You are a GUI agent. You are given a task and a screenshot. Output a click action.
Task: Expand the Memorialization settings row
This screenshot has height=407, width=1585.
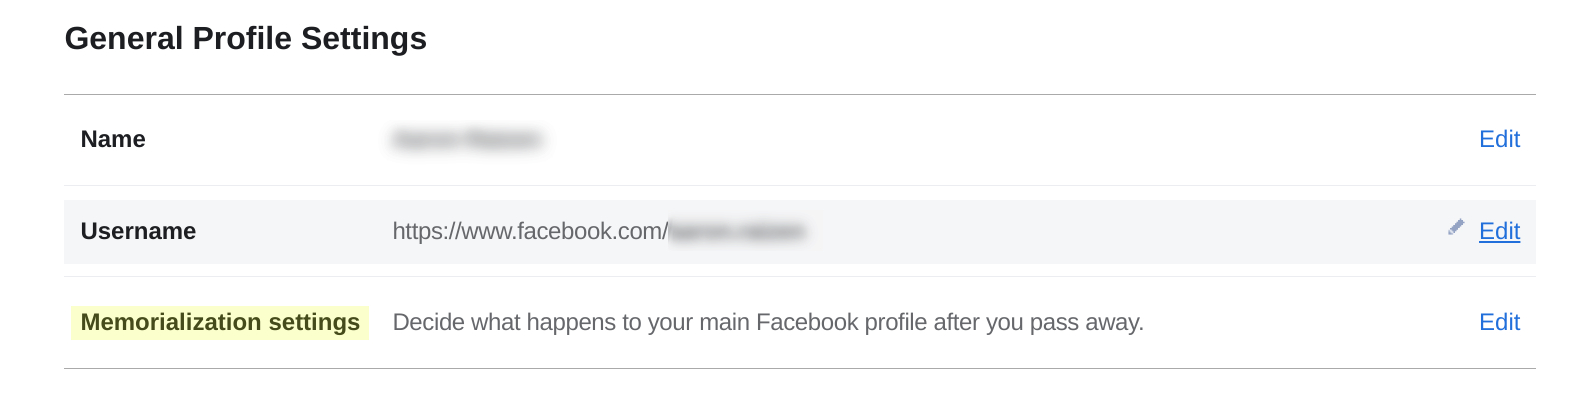[x=800, y=322]
